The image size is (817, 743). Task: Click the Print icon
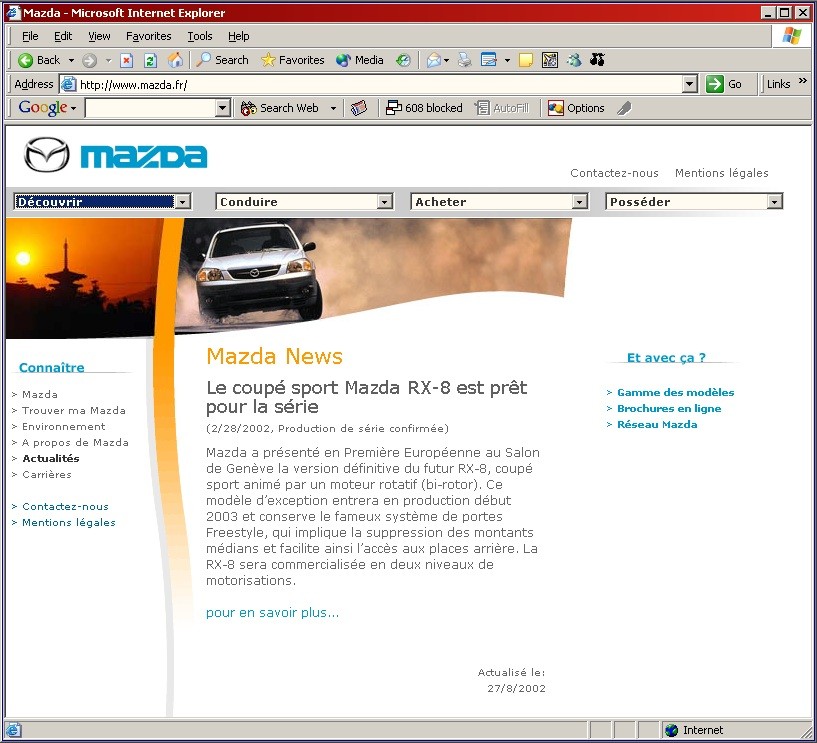coord(464,60)
